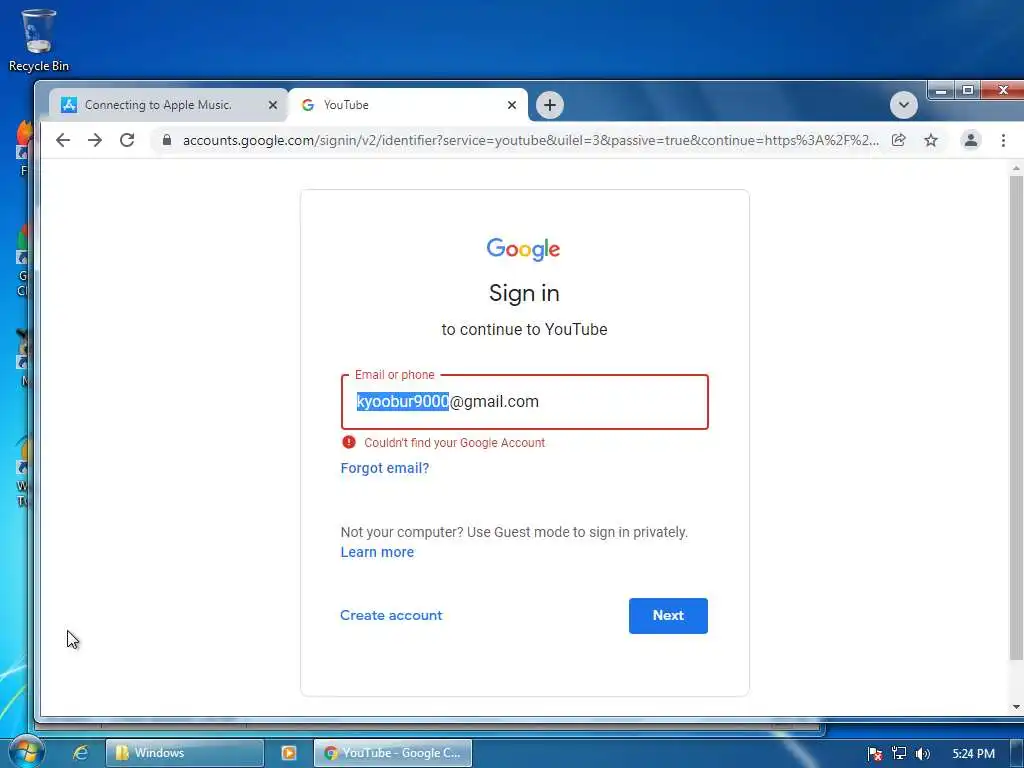Image resolution: width=1024 pixels, height=768 pixels.
Task: Close the YouTube tab
Action: (512, 105)
